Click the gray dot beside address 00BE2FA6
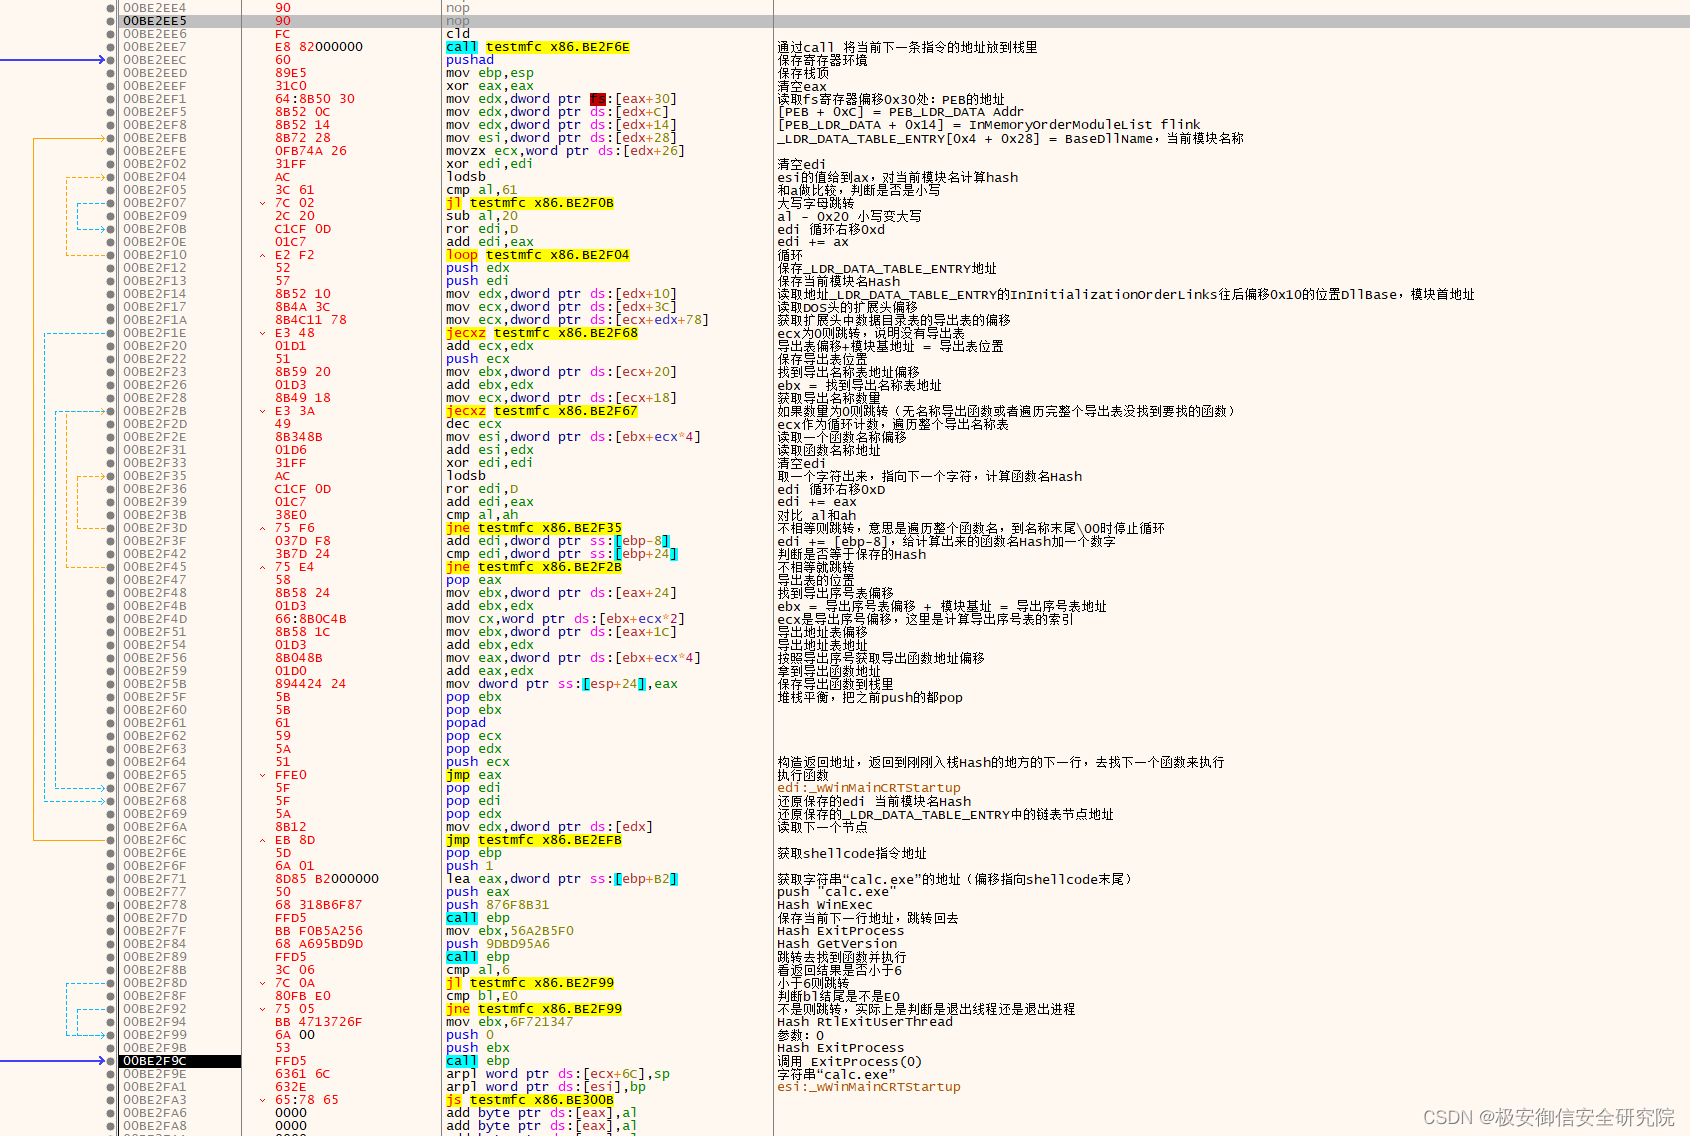Screen dimensions: 1690x1136 click(110, 1112)
